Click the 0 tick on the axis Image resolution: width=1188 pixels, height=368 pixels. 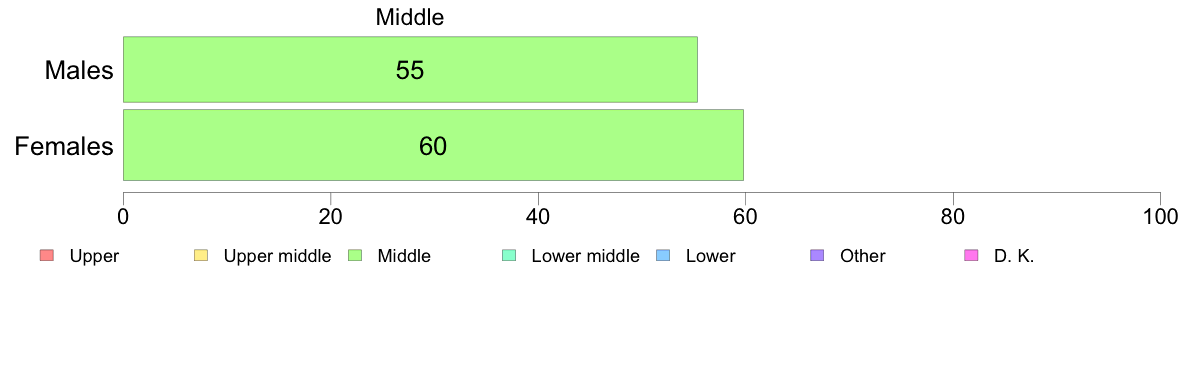pyautogui.click(x=123, y=217)
